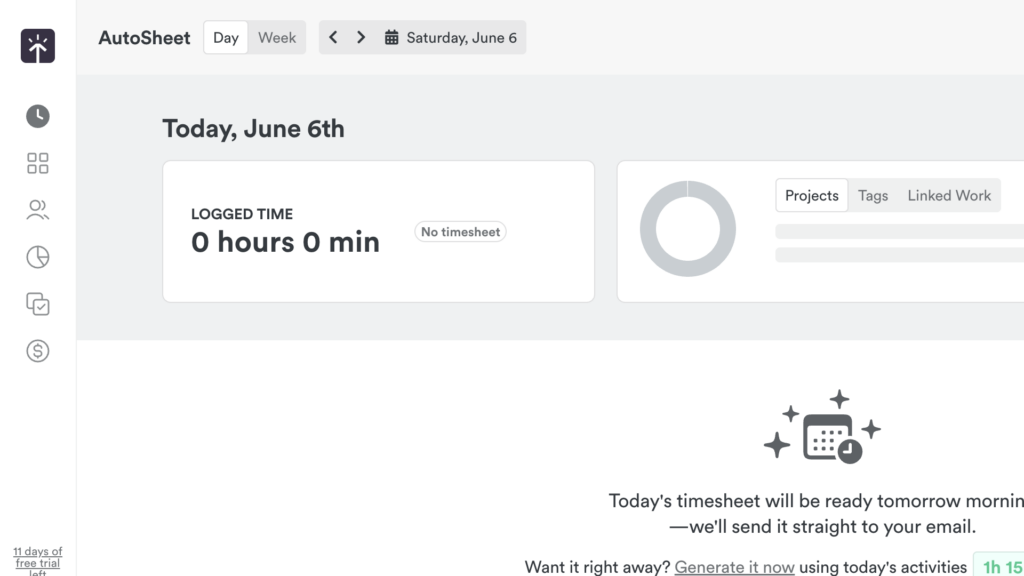Image resolution: width=1024 pixels, height=576 pixels.
Task: Open the checkbox approvals sidebar icon
Action: click(x=38, y=304)
